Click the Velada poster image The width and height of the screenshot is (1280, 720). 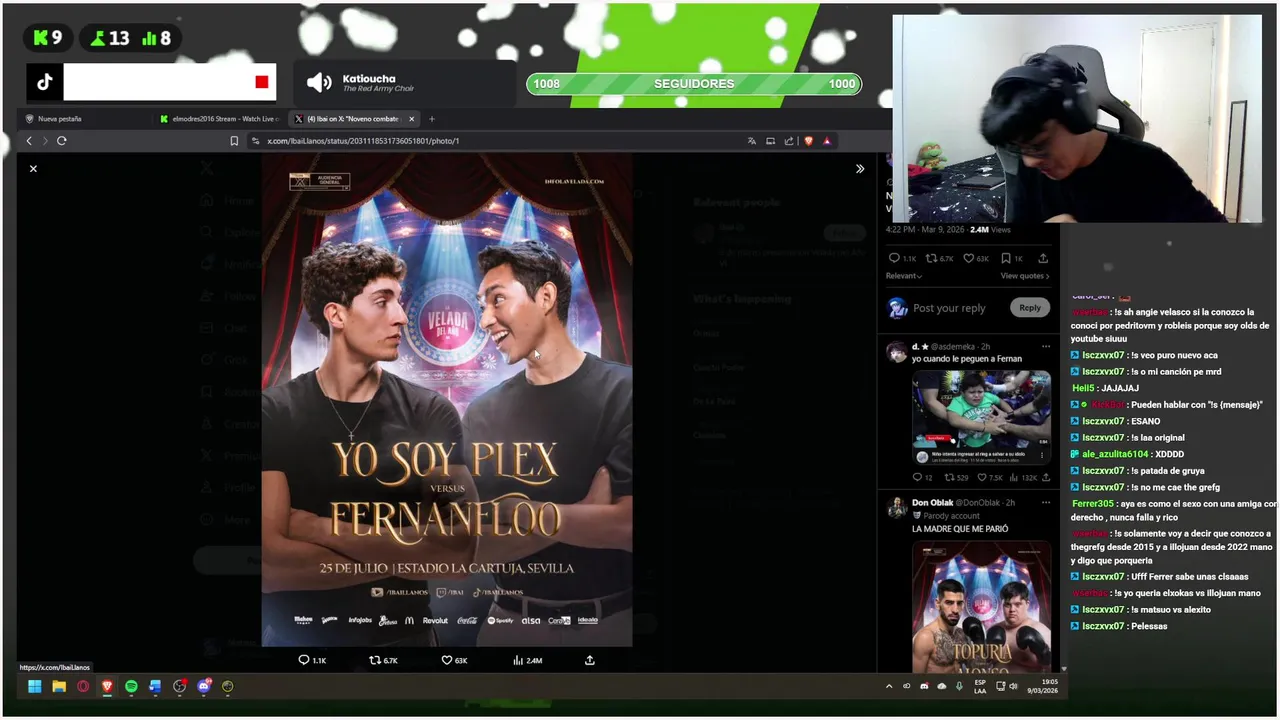pyautogui.click(x=447, y=400)
